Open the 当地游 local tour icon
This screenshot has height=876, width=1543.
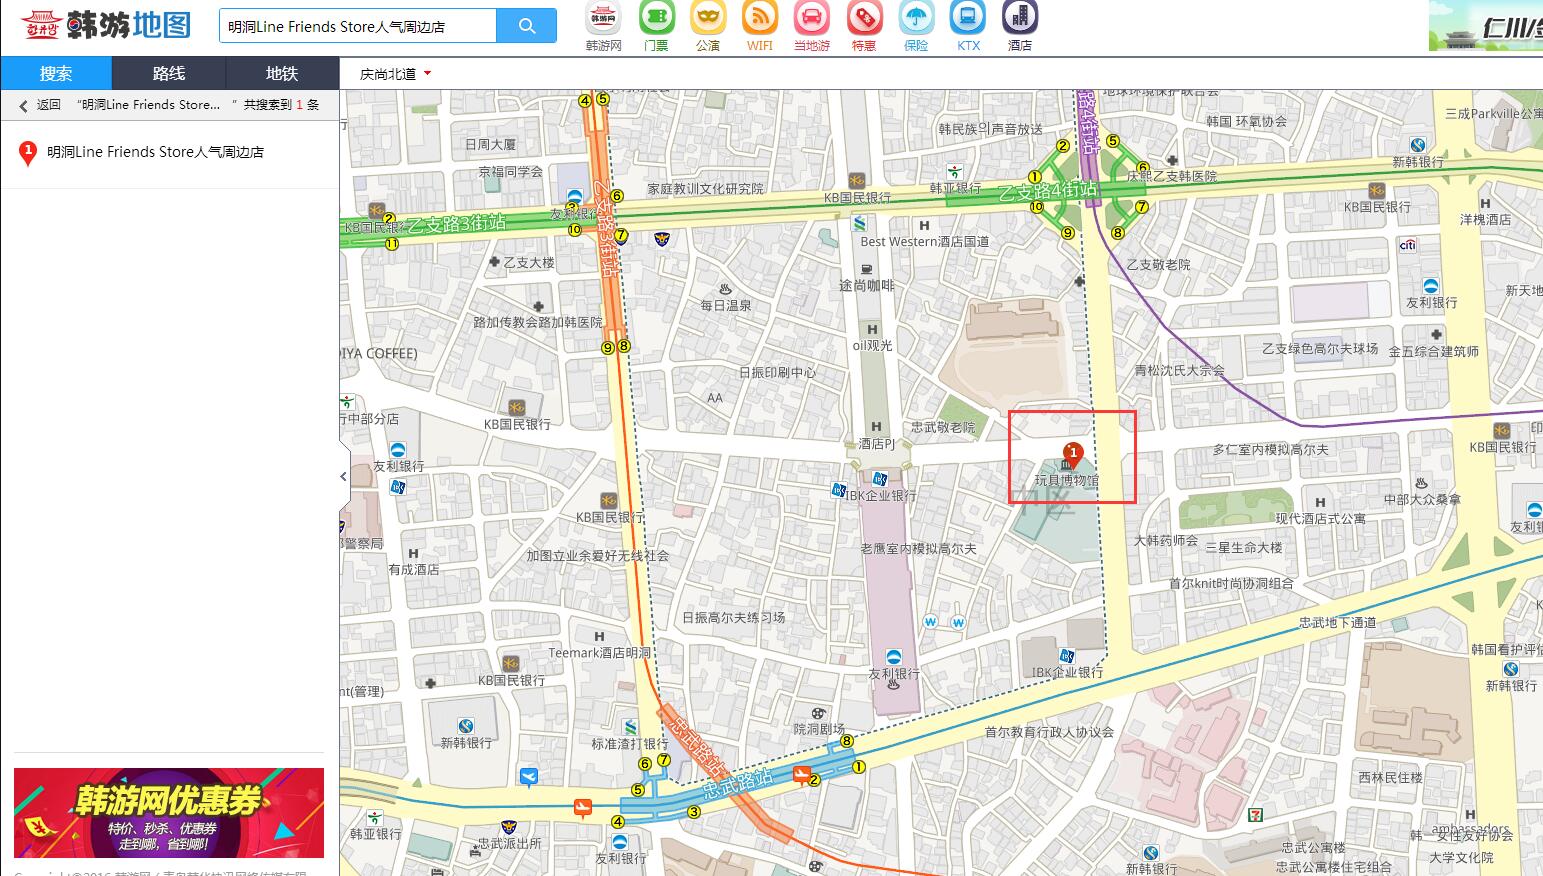pos(812,17)
